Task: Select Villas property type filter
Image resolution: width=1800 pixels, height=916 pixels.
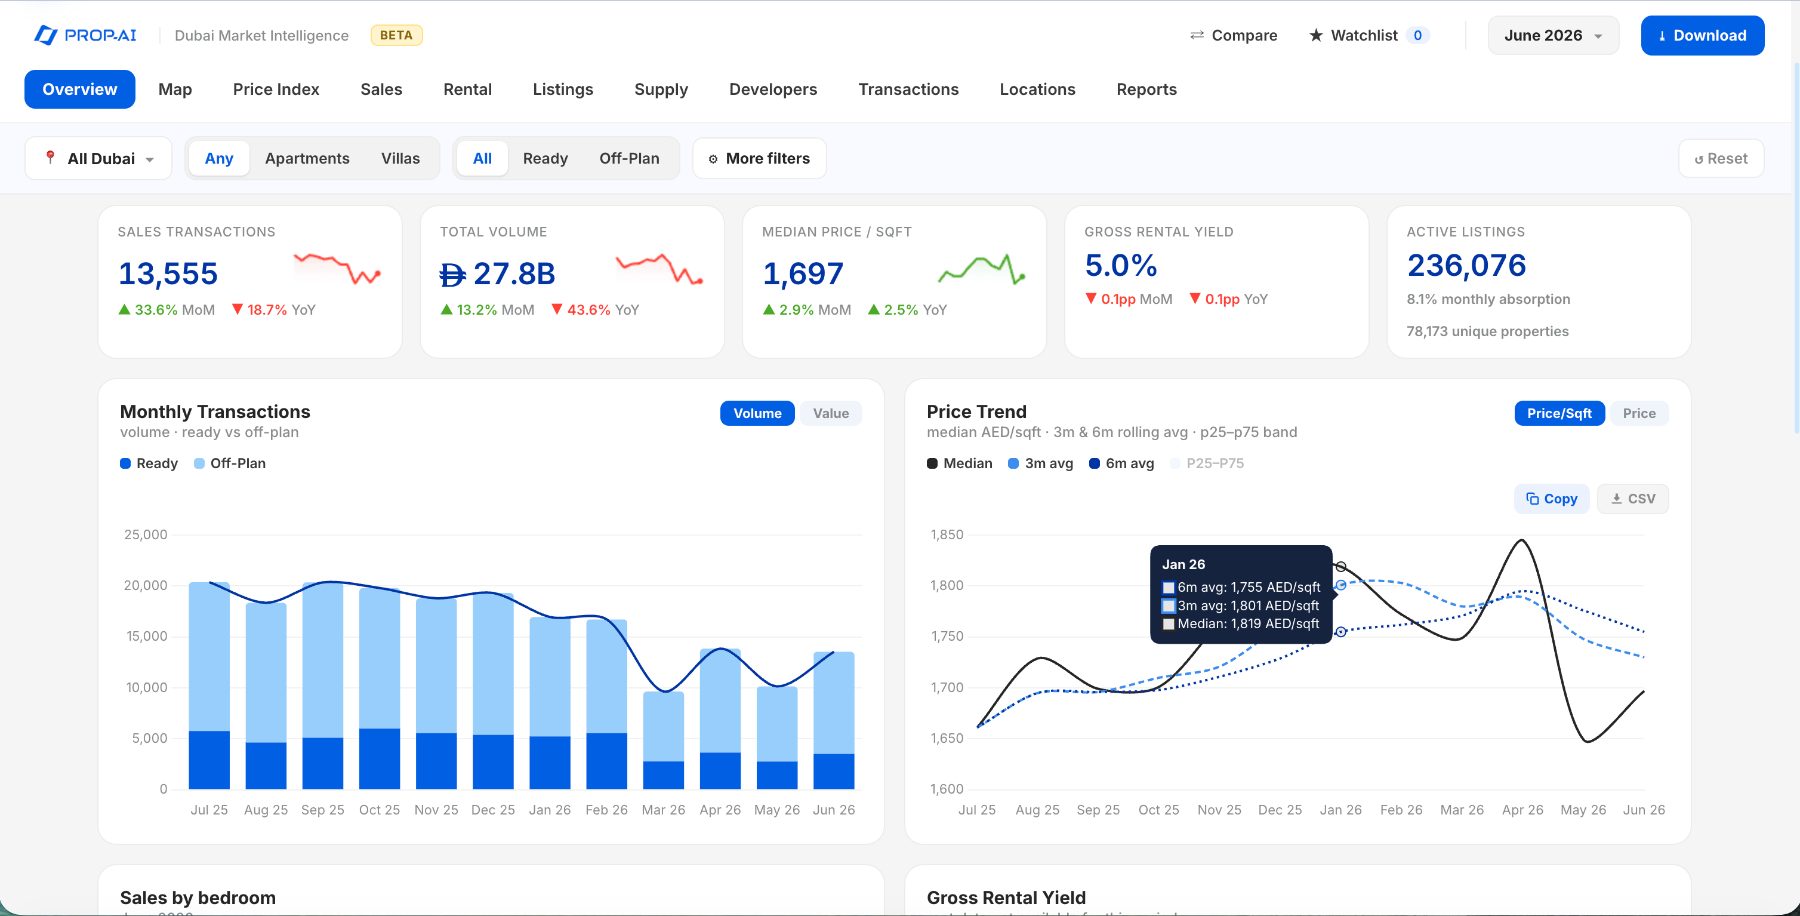Action: coord(400,158)
